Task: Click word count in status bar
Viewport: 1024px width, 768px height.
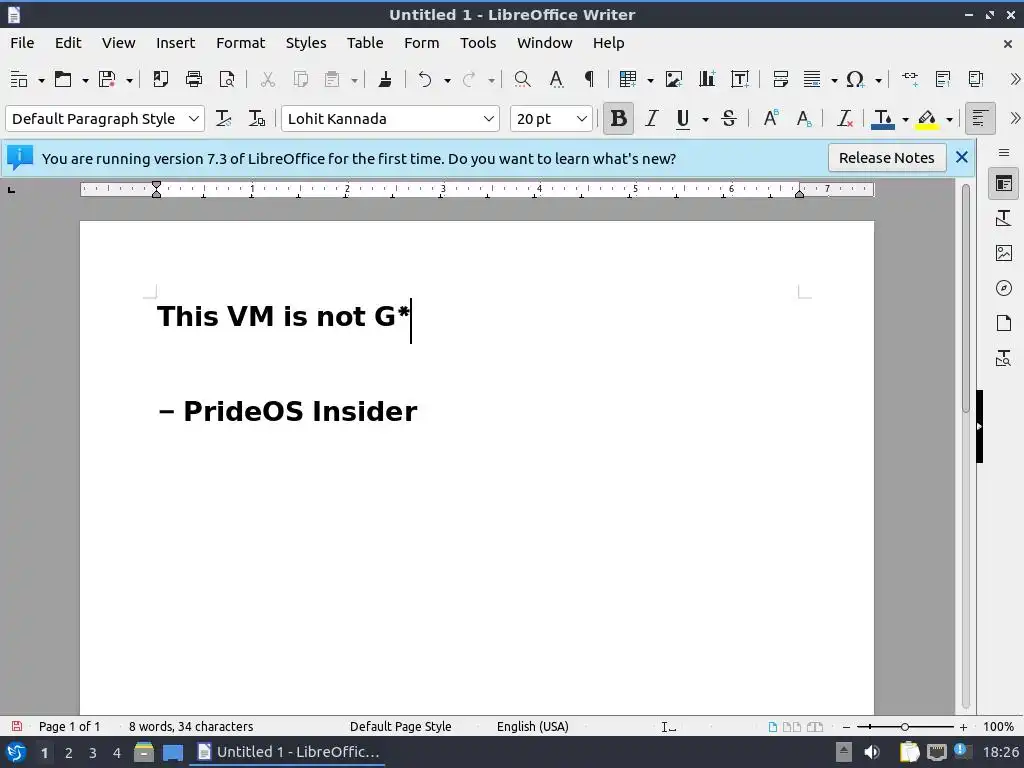Action: click(191, 727)
